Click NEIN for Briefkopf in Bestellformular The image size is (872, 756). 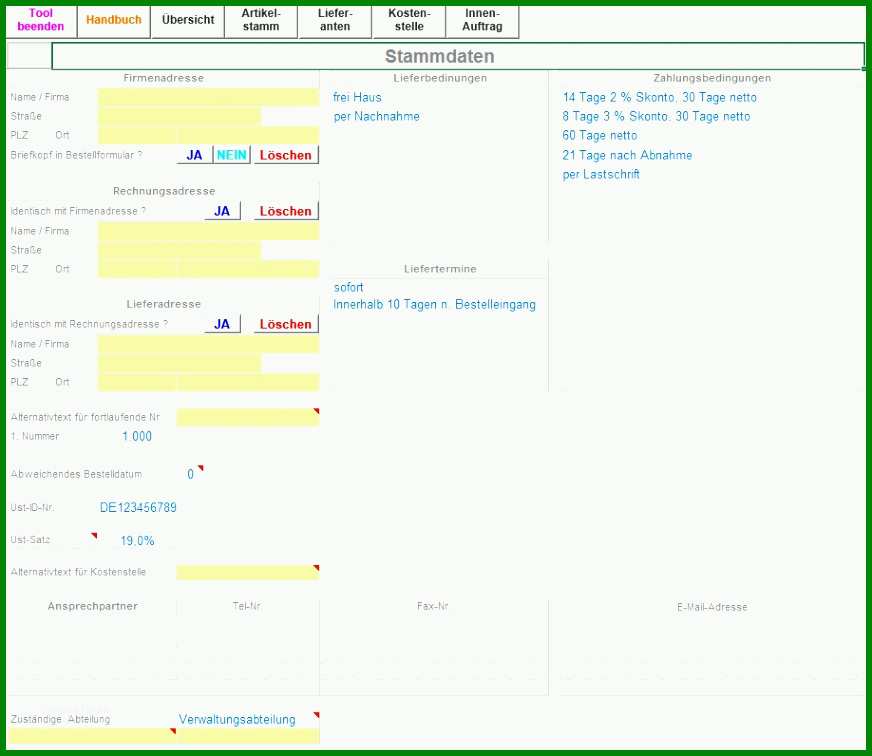click(231, 155)
